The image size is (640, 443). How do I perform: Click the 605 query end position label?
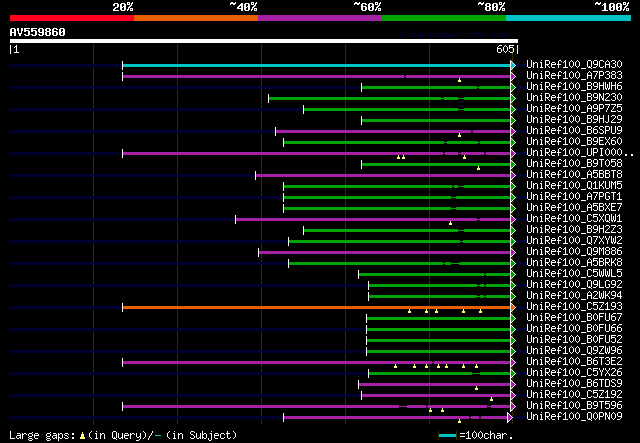[505, 49]
